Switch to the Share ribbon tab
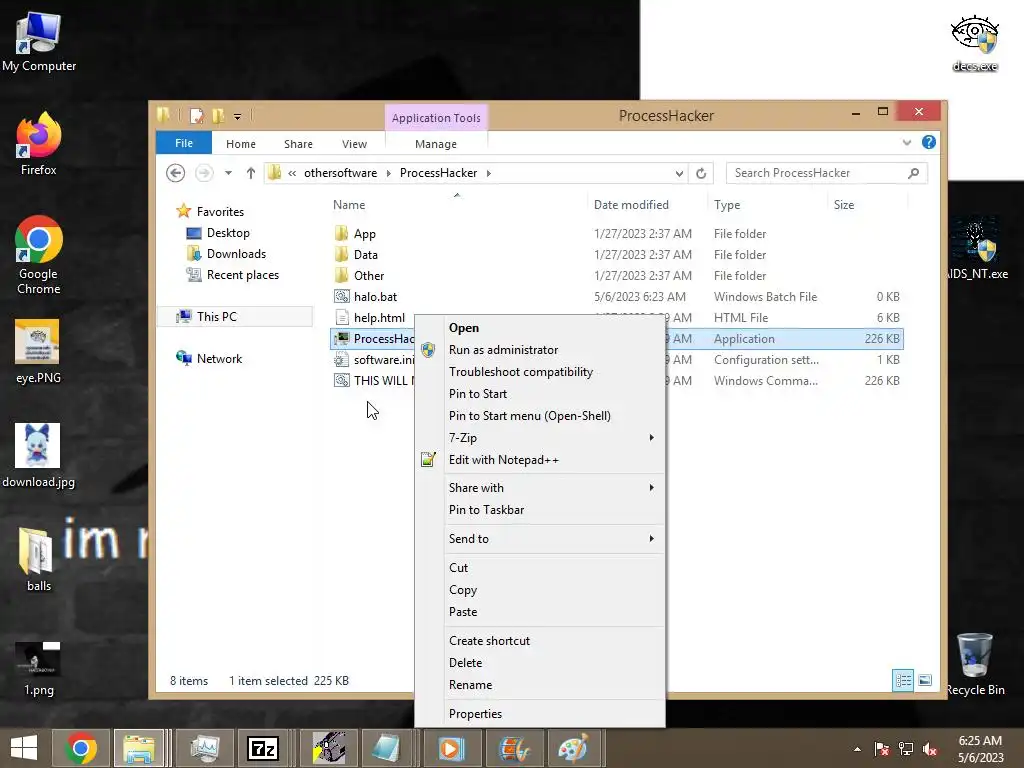The image size is (1024, 768). (298, 144)
